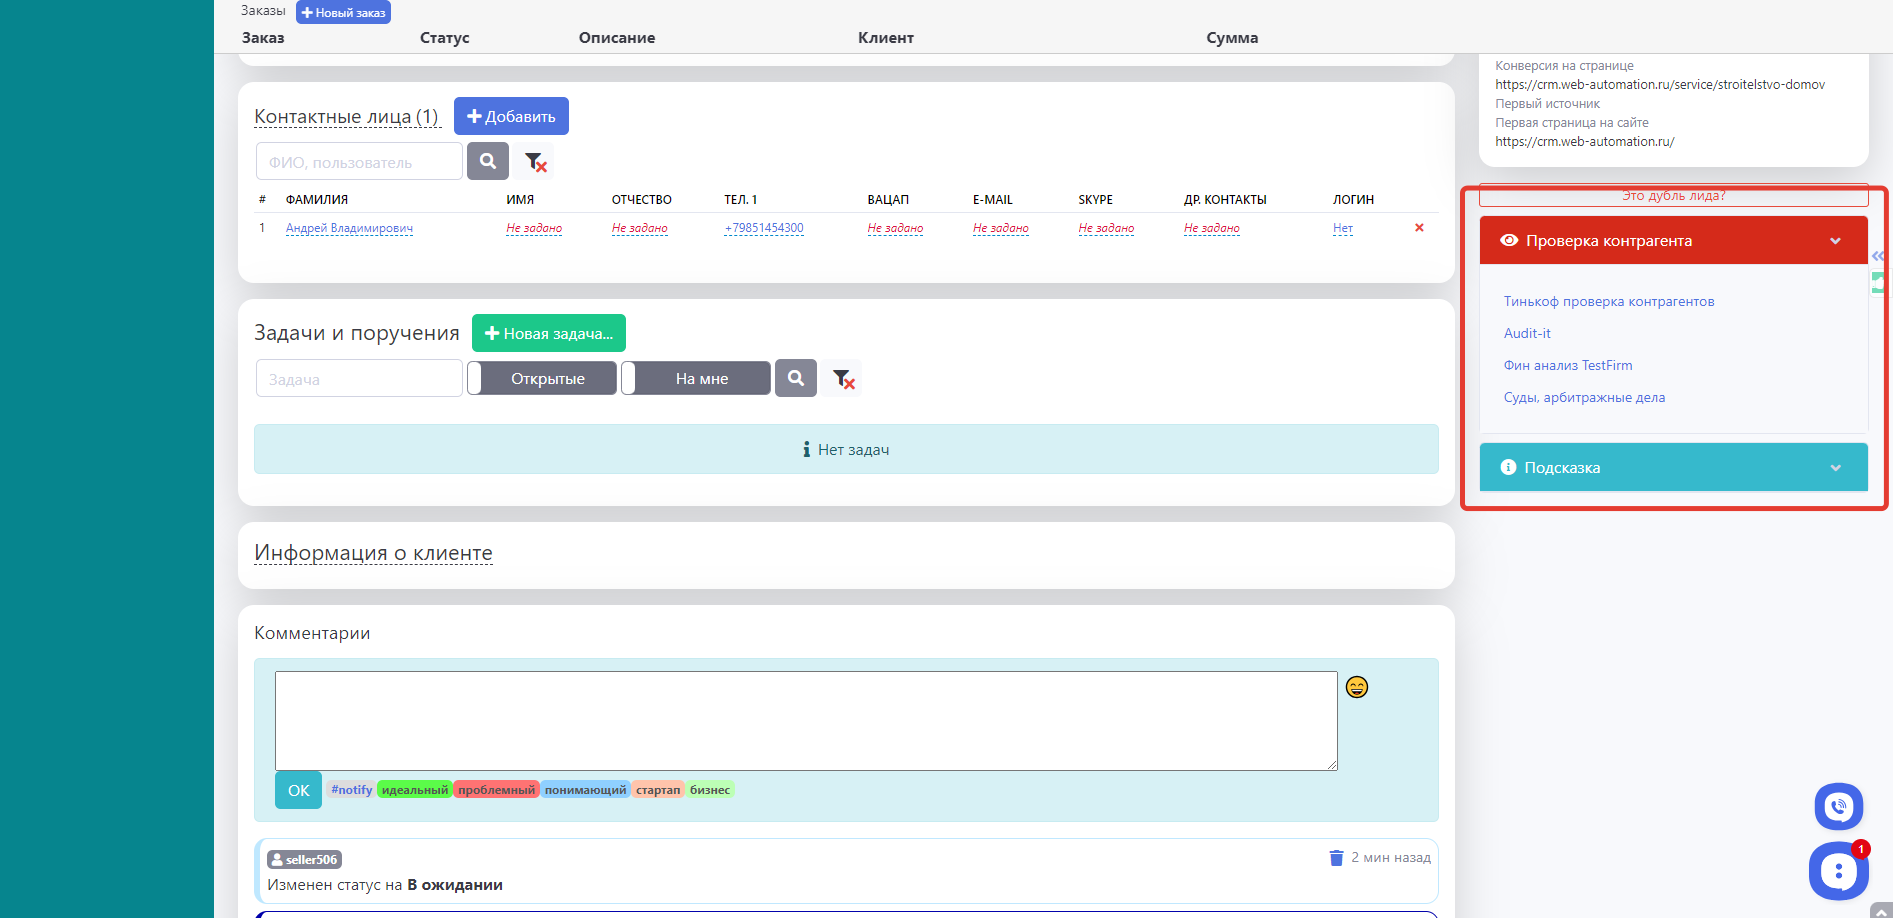Select the проблемный red tag
Screen dimensions: 1893x918
[x=496, y=790]
